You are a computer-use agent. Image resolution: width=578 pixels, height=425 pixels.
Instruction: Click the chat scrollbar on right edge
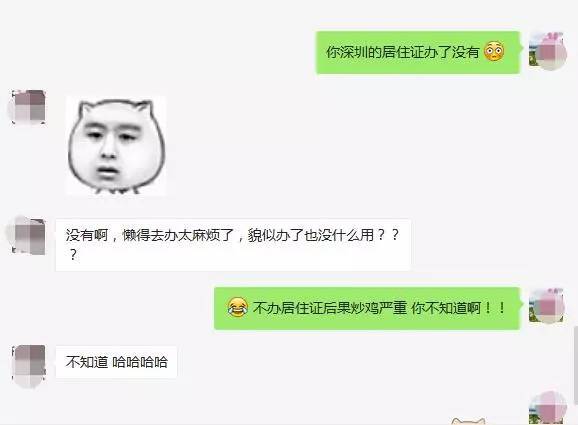(575, 365)
